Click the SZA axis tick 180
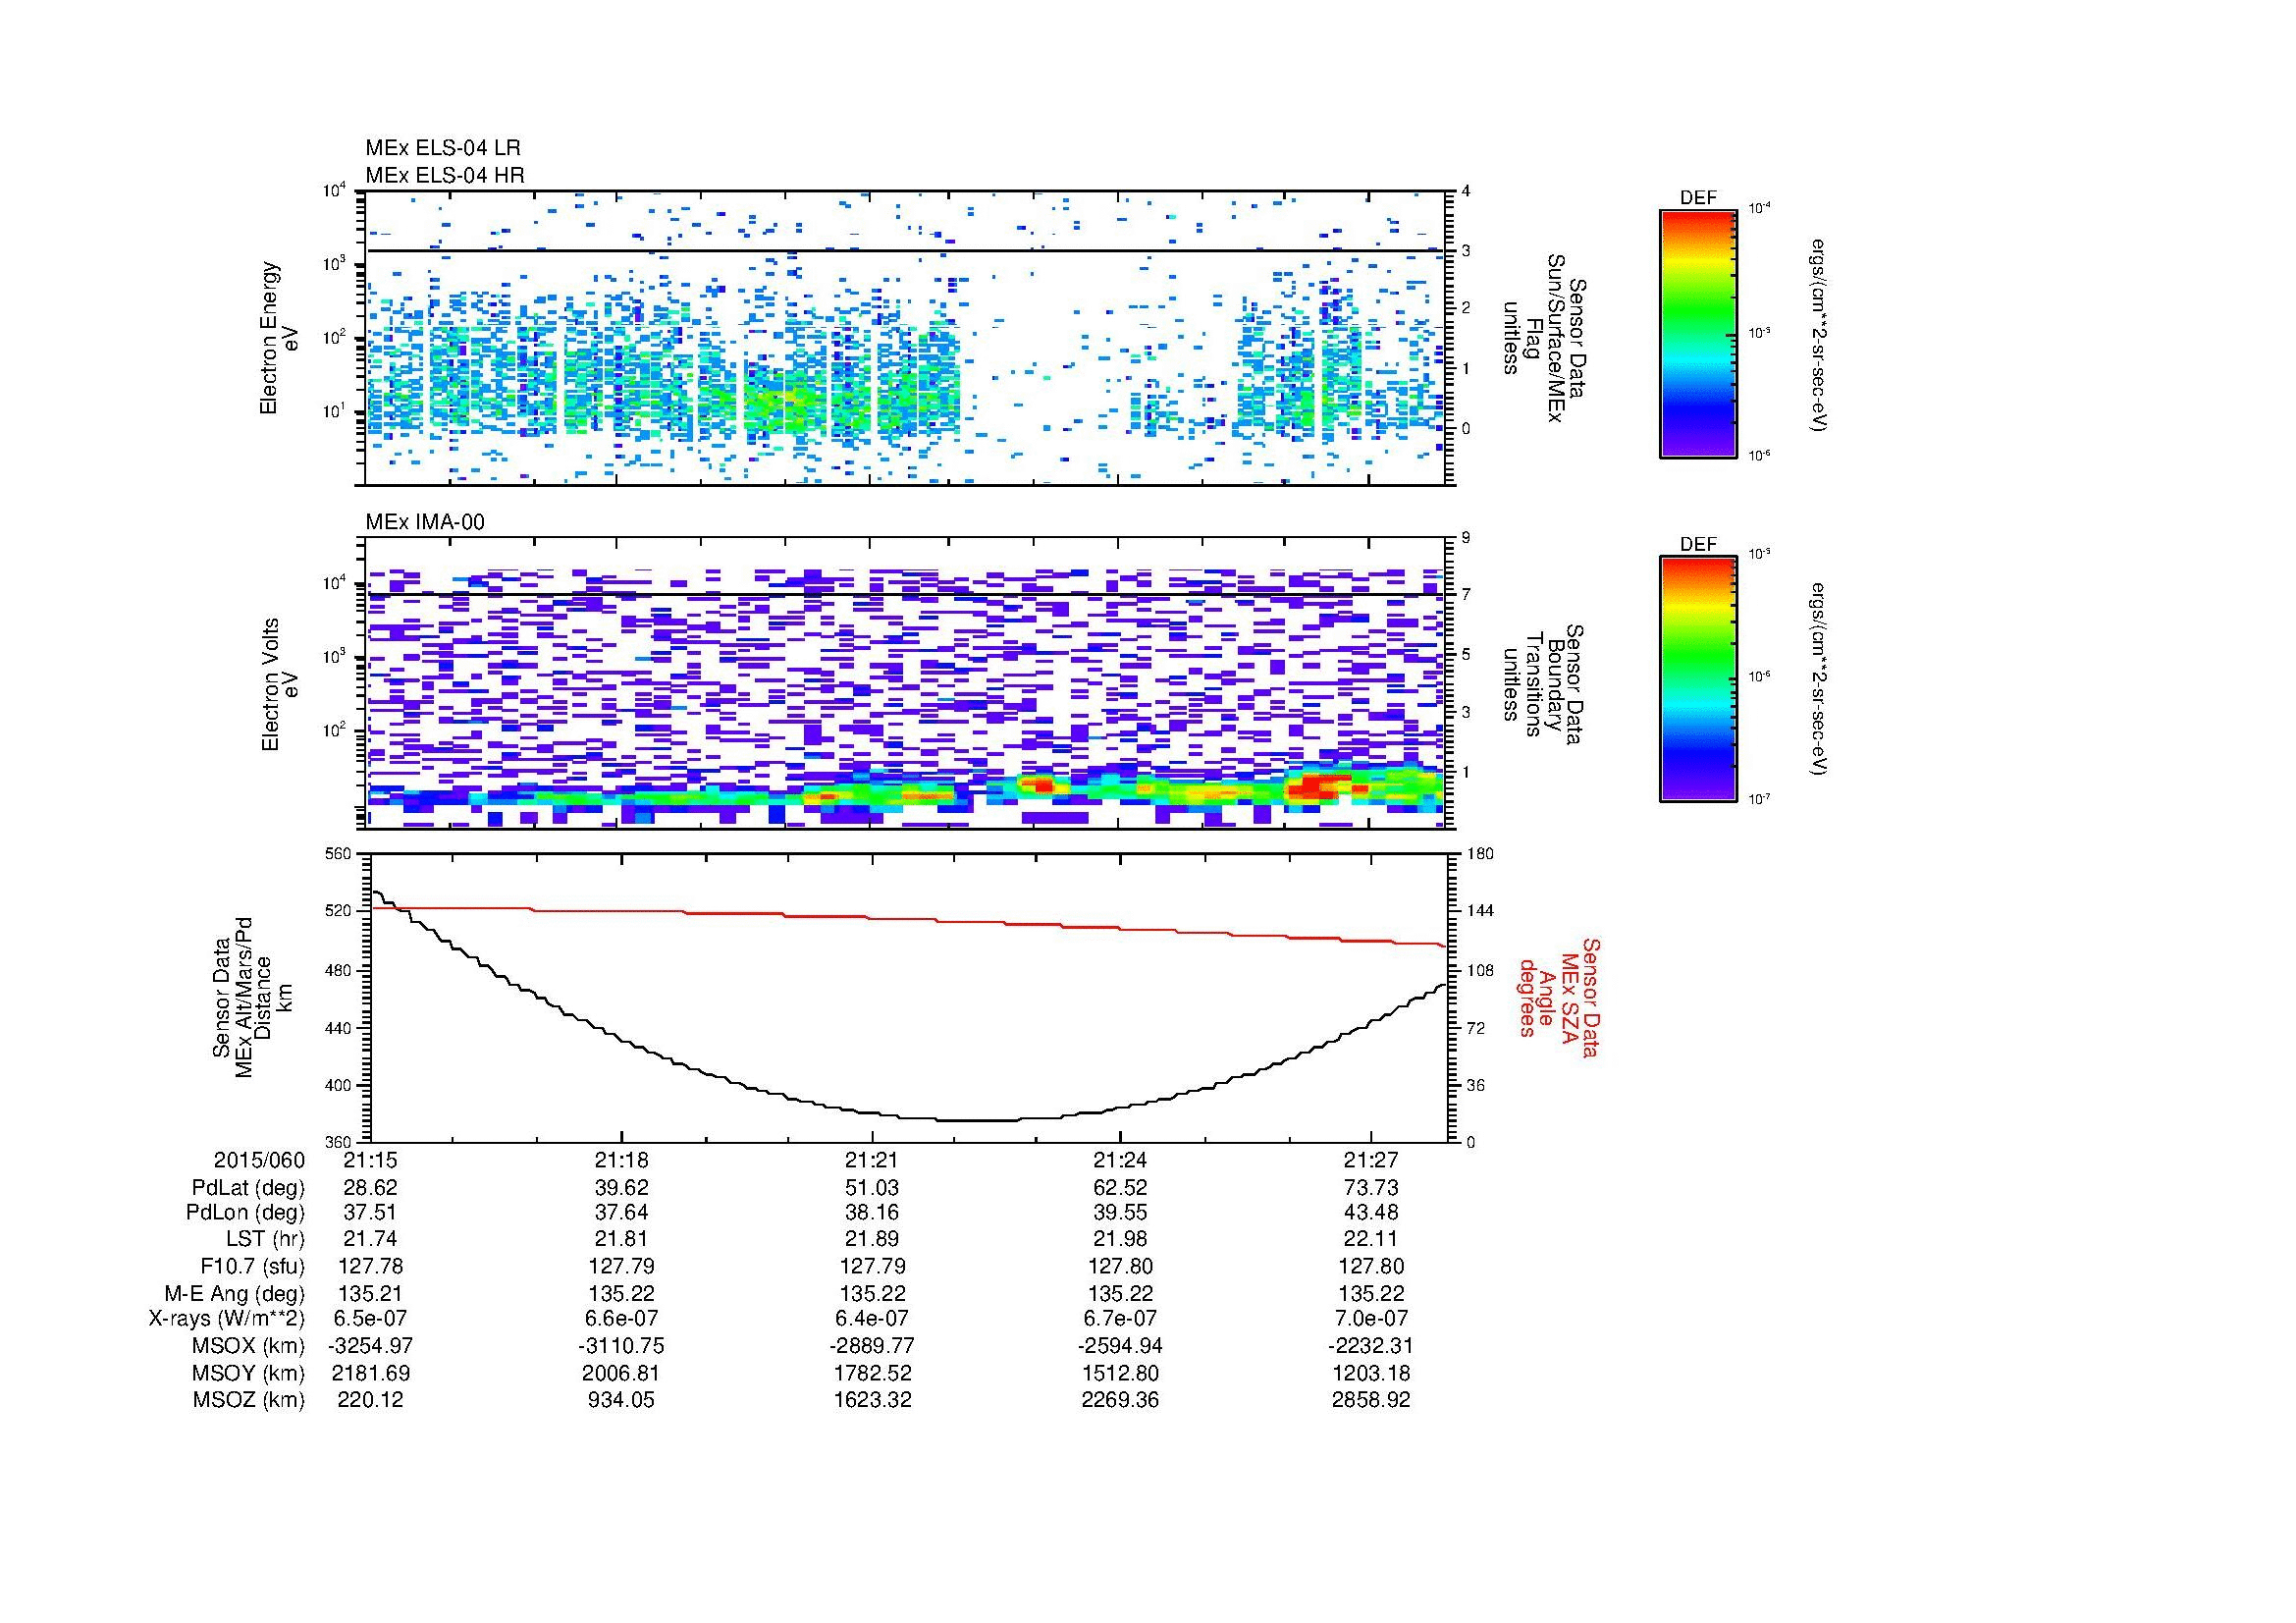2296x1623 pixels. pyautogui.click(x=1480, y=854)
